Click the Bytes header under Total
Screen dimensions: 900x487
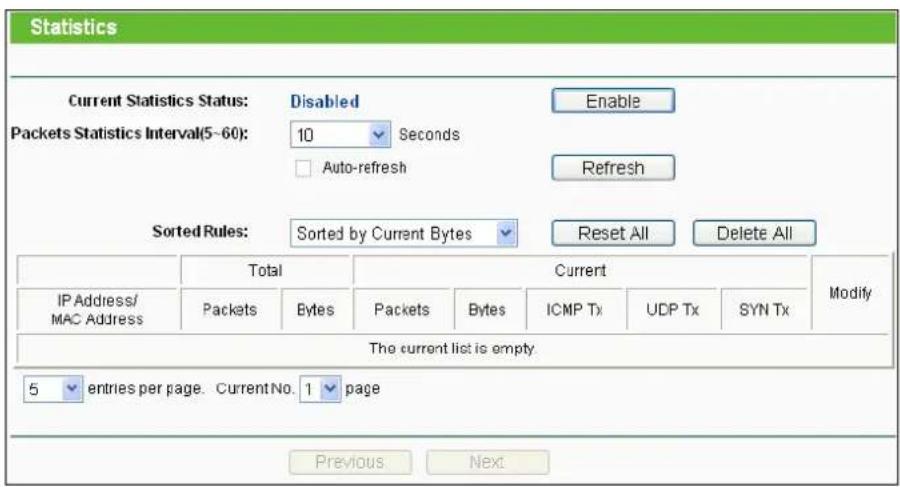315,310
